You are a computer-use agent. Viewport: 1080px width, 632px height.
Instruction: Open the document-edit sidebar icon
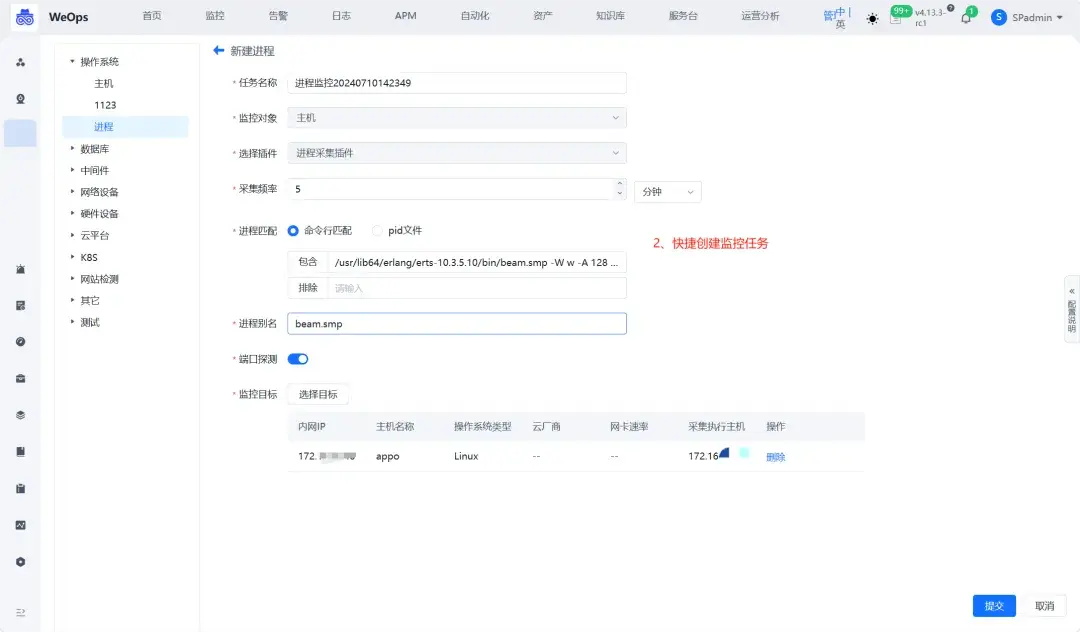(x=21, y=305)
